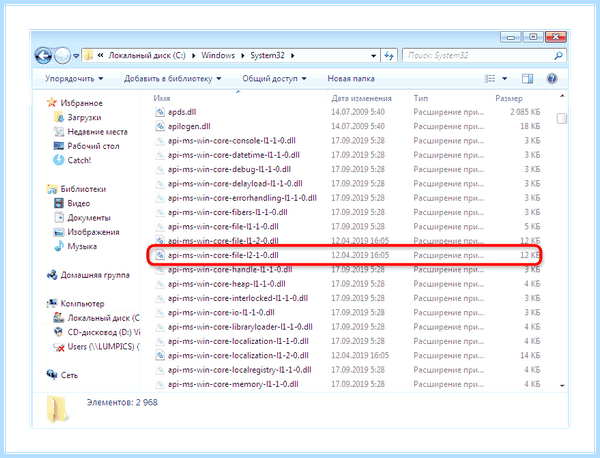Screen dimensions: 600x458
Task: Change view using the view icon
Action: pos(490,78)
